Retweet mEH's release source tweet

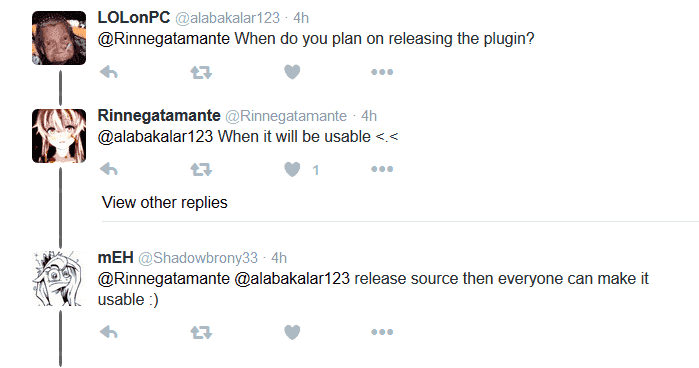point(201,332)
